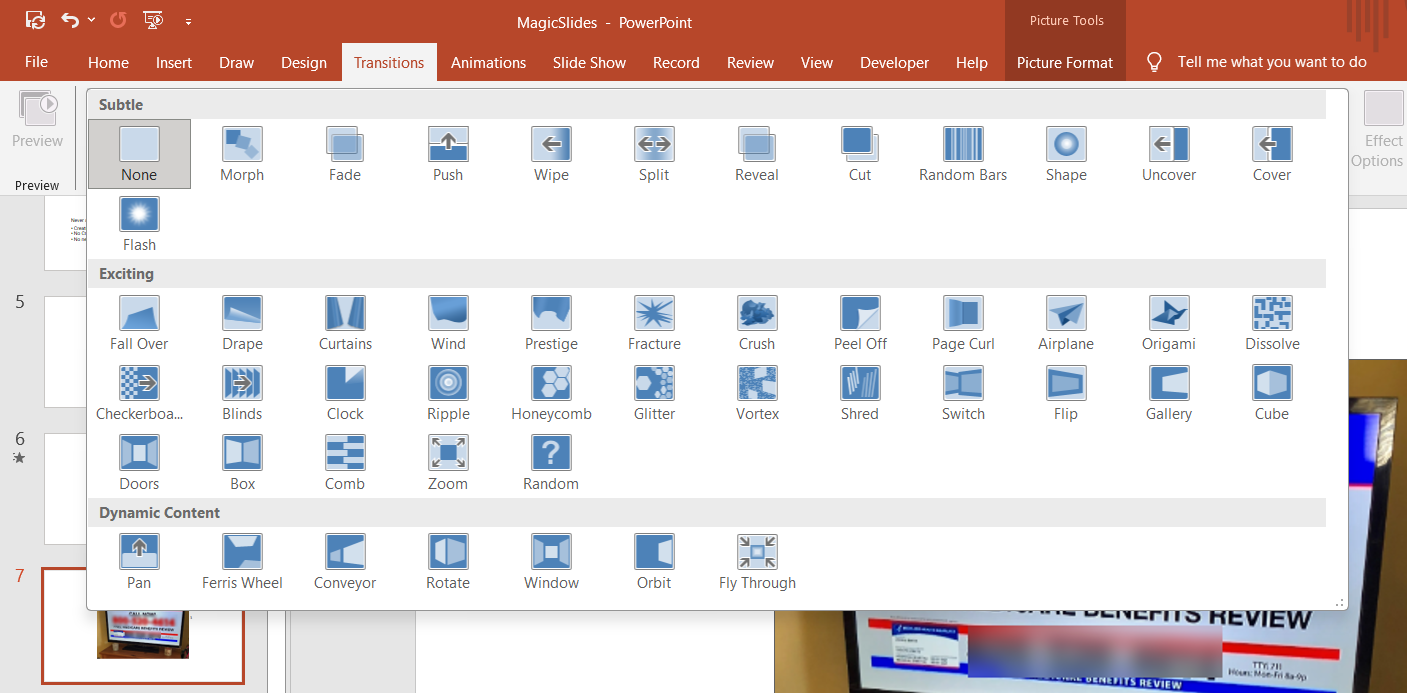Viewport: 1407px width, 693px height.
Task: Pick the Random Bars transition
Action: coord(962,154)
